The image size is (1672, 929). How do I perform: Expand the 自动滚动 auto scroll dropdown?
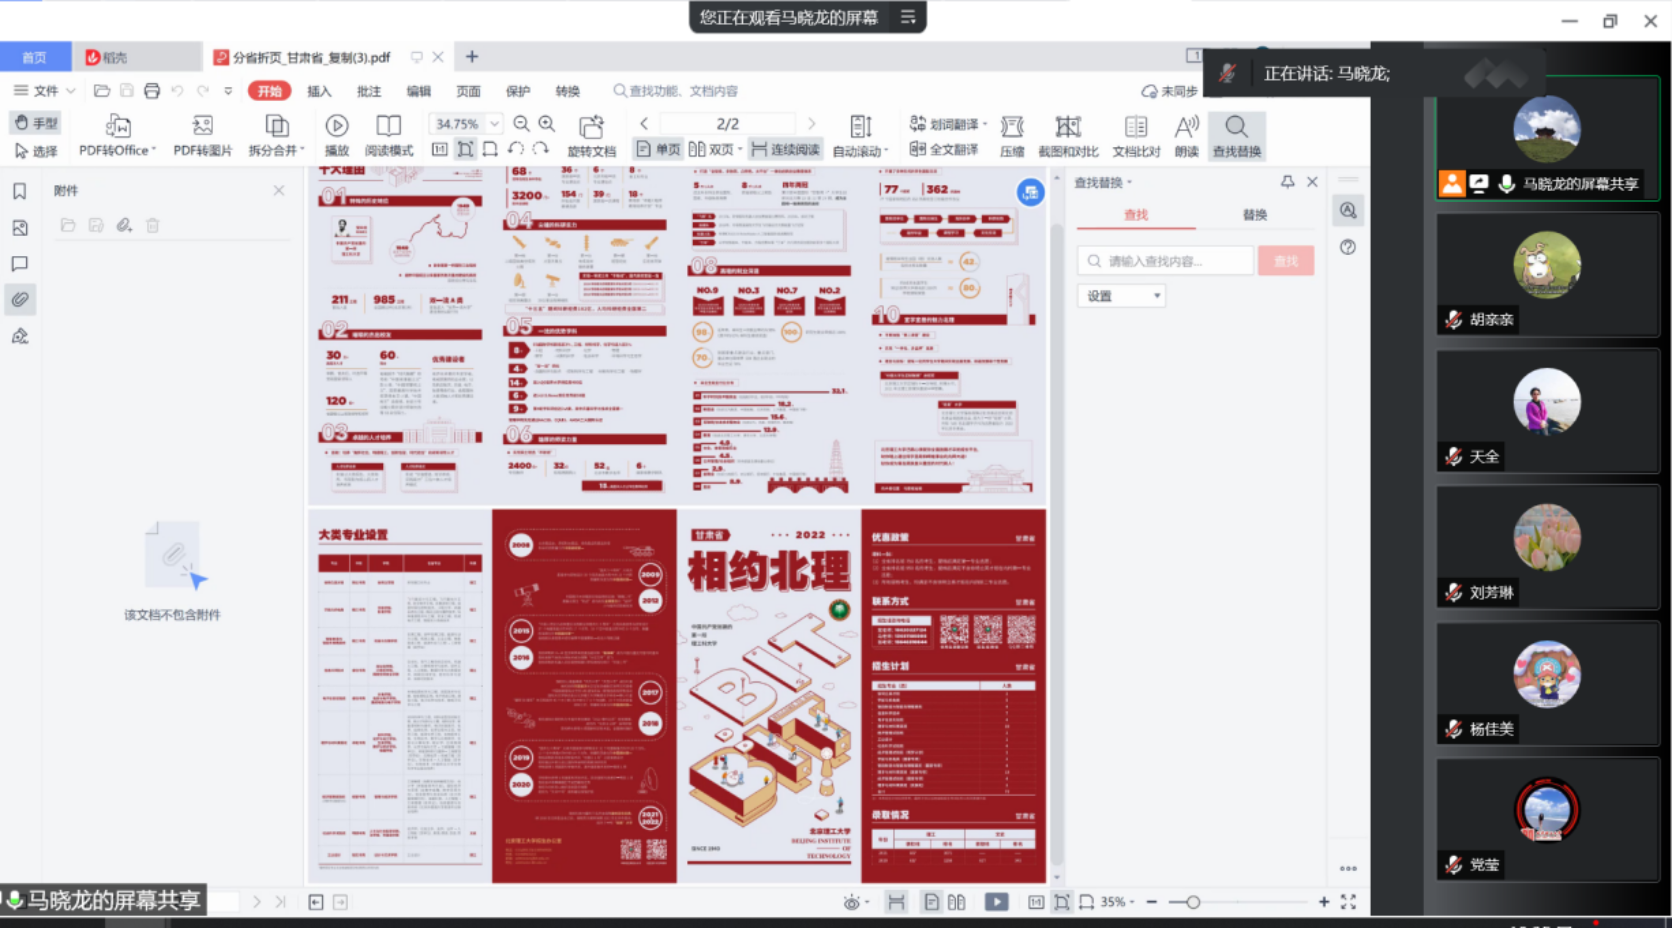pos(886,152)
